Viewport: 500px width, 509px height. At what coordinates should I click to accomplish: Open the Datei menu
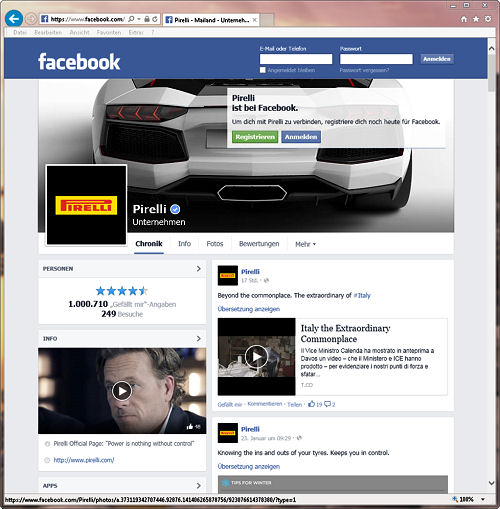[x=20, y=32]
